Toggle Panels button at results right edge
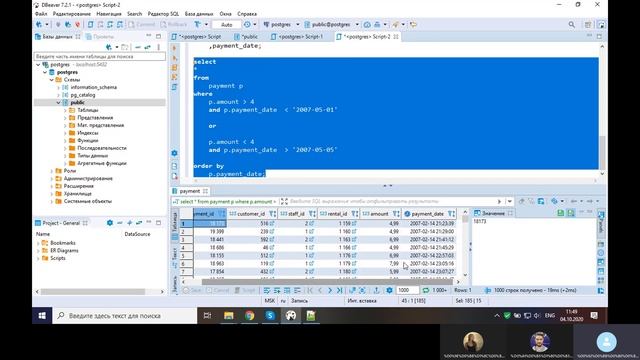This screenshot has width=640, height=360. [601, 222]
